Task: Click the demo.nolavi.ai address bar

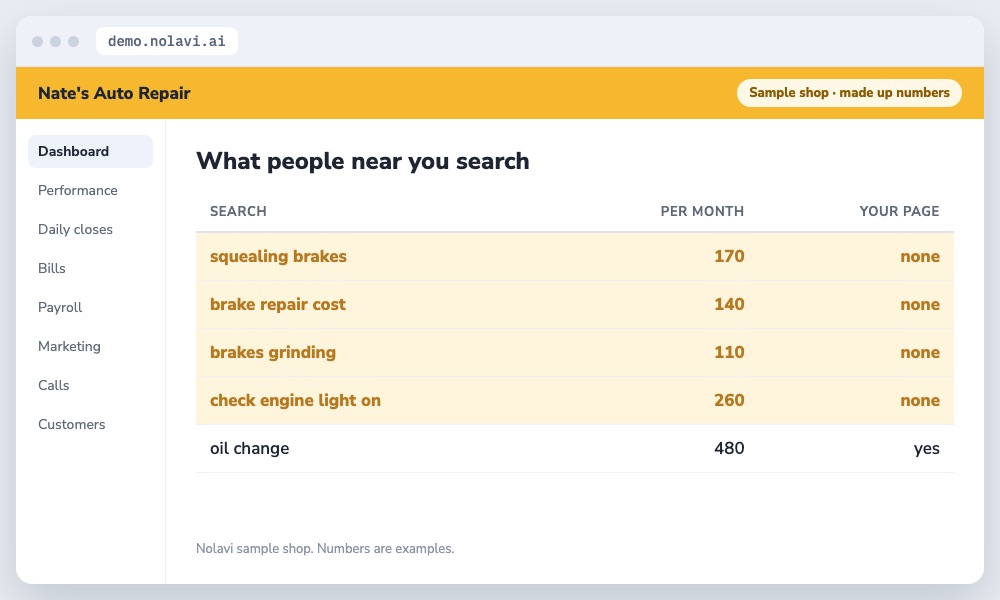Action: (x=166, y=41)
